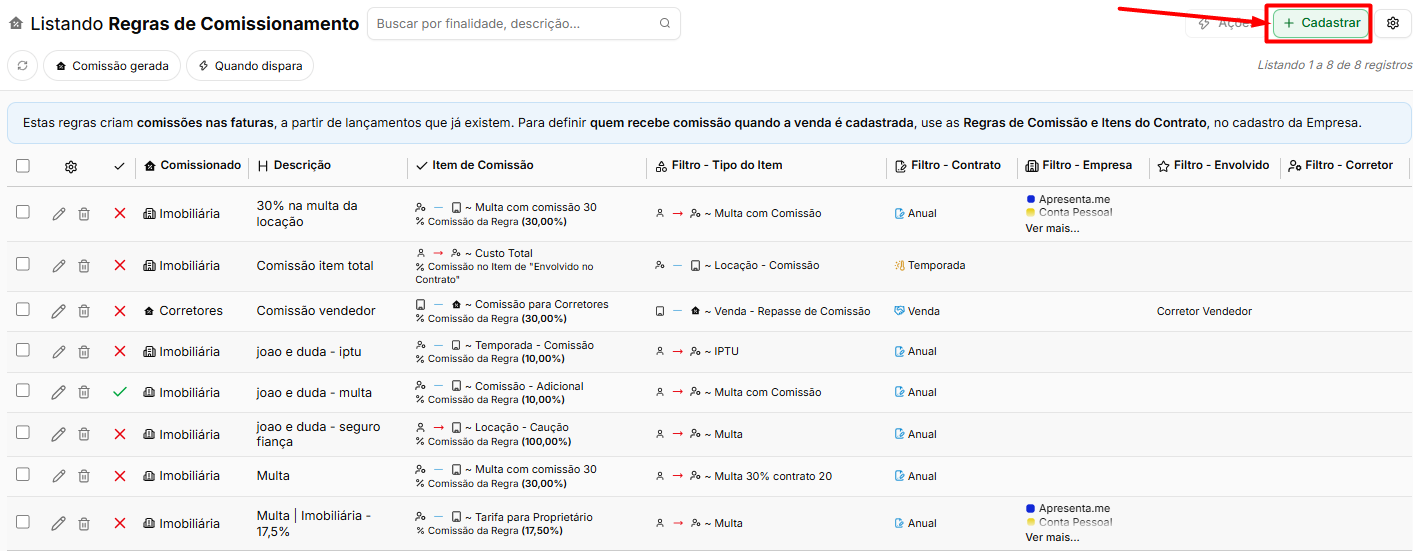The height and width of the screenshot is (551, 1413).
Task: Click the green check on 'joao e duda - multa' row
Action: pos(120,392)
